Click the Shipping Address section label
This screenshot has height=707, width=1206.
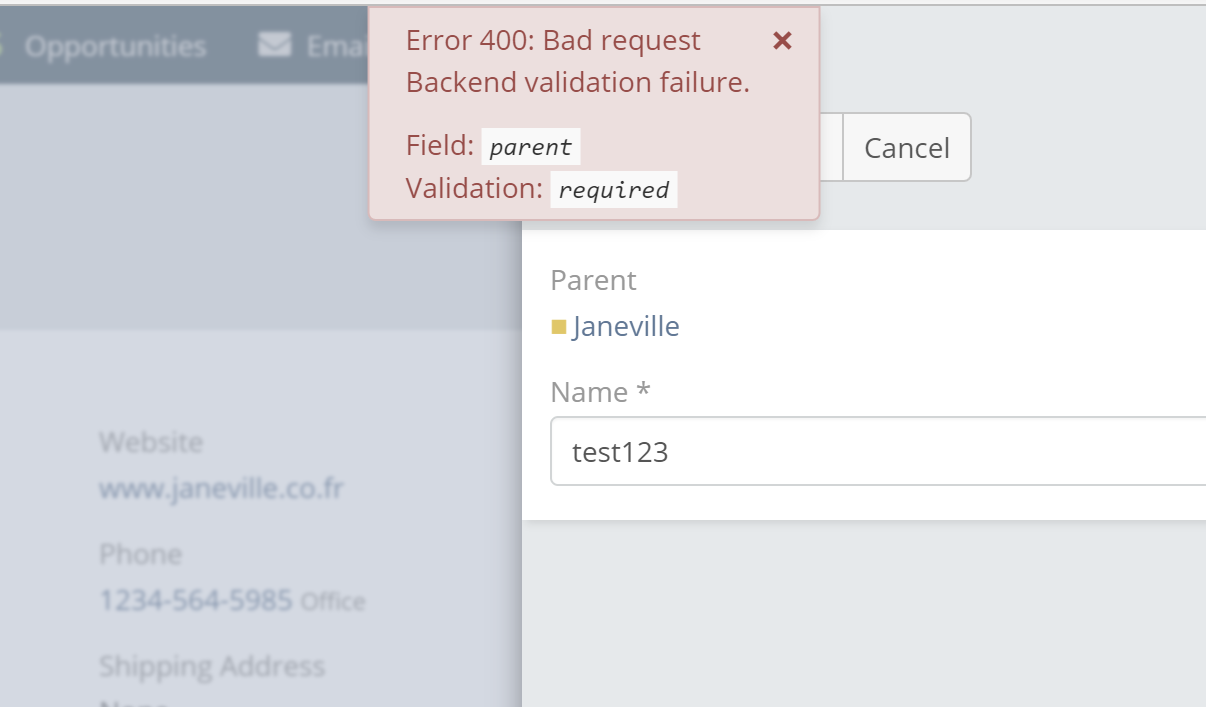(x=211, y=666)
